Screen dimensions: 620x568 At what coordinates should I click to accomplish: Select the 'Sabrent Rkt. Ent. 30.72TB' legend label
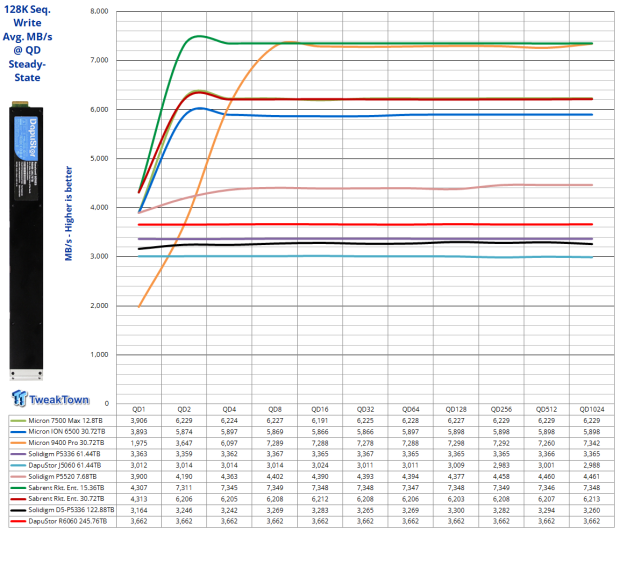click(x=66, y=499)
